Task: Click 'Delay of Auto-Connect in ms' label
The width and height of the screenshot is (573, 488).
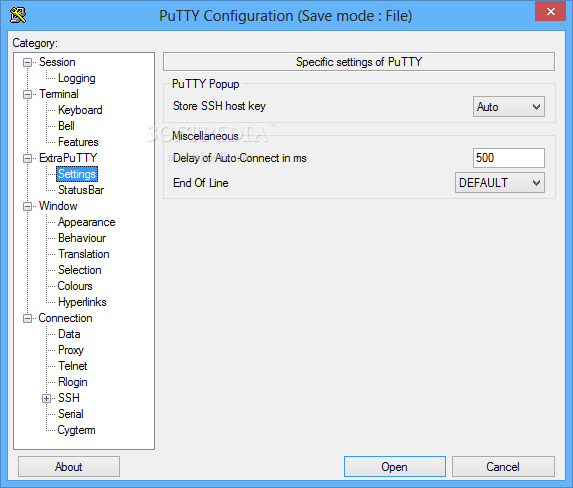Action: pos(240,158)
